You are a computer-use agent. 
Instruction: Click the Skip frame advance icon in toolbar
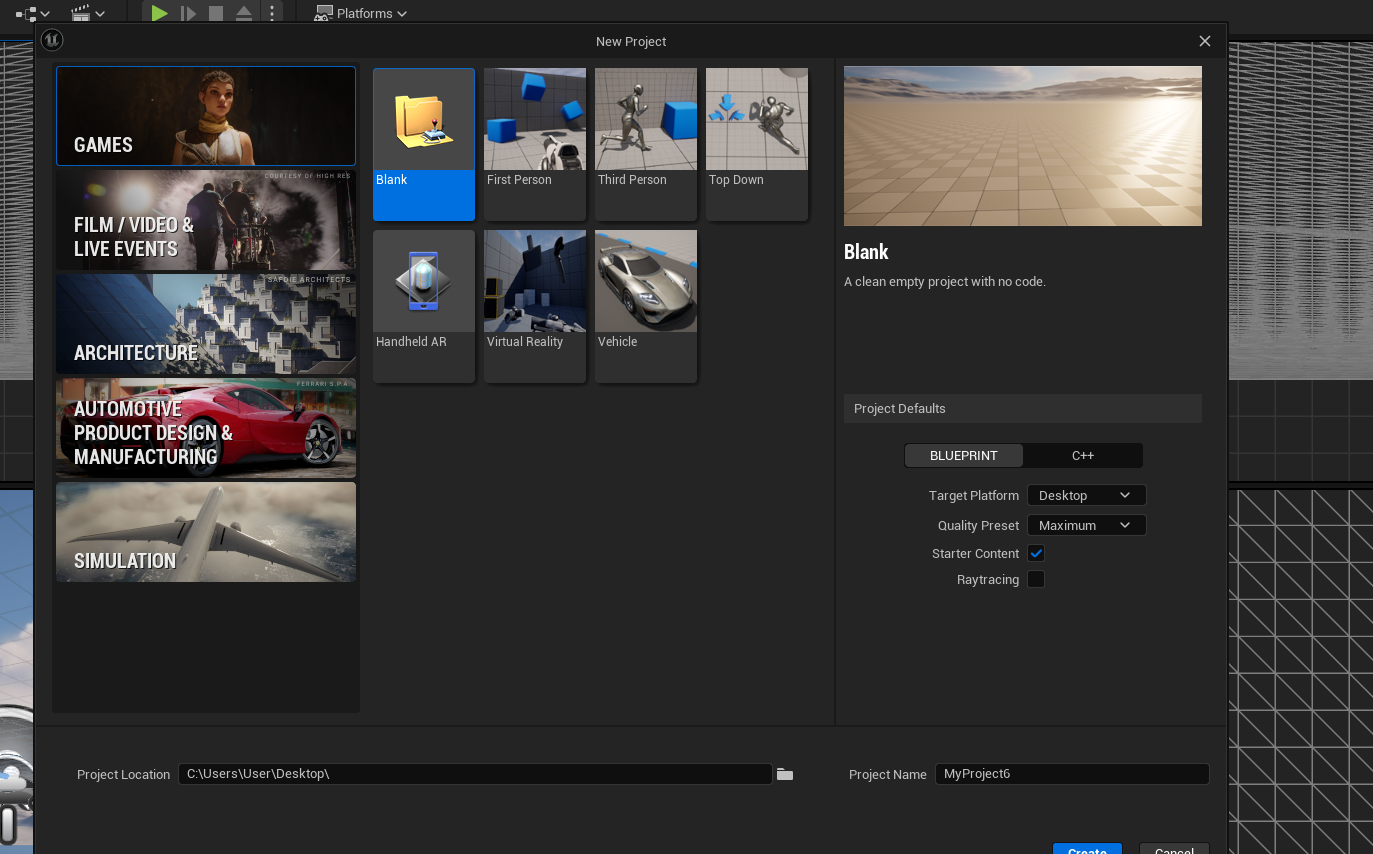click(x=188, y=13)
